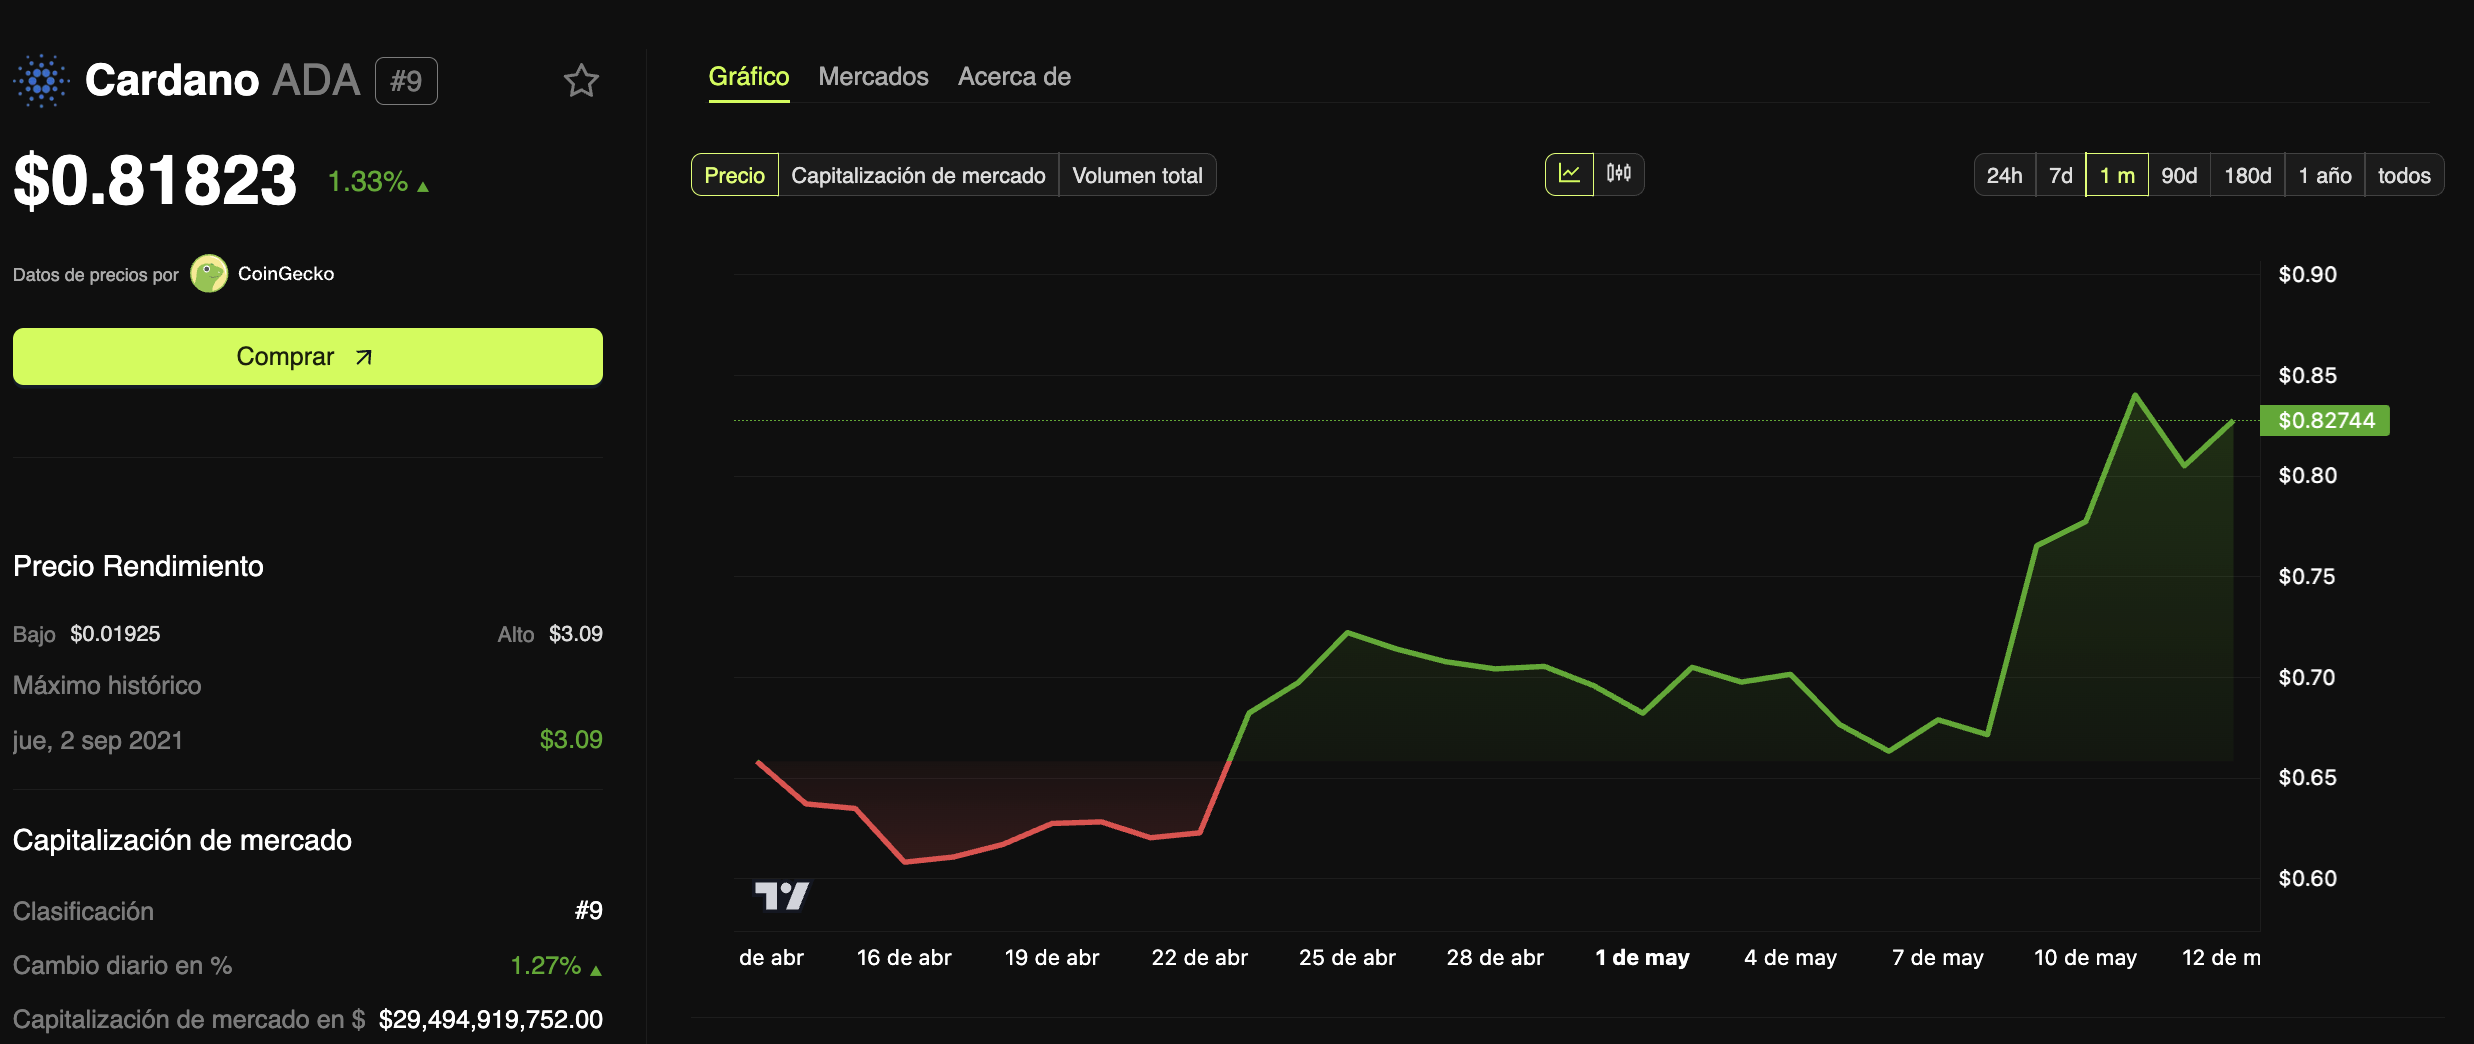Click the 4 de may axis label
Screen dimensions: 2474x1044
[x=1790, y=958]
